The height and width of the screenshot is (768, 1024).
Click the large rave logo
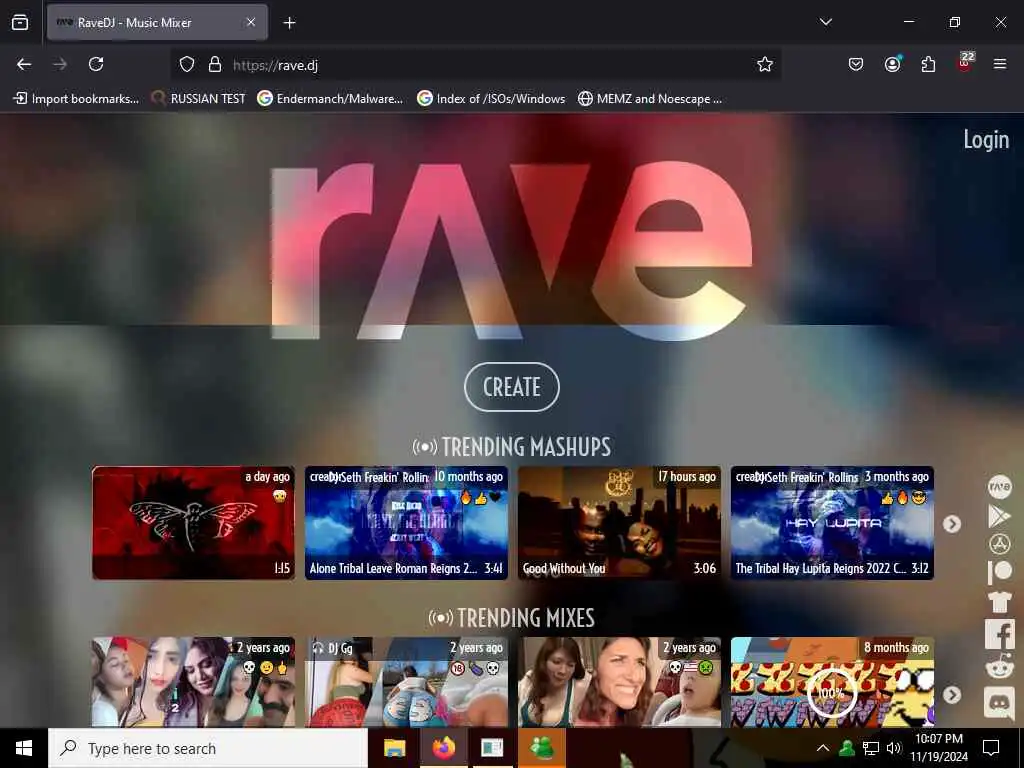[511, 251]
